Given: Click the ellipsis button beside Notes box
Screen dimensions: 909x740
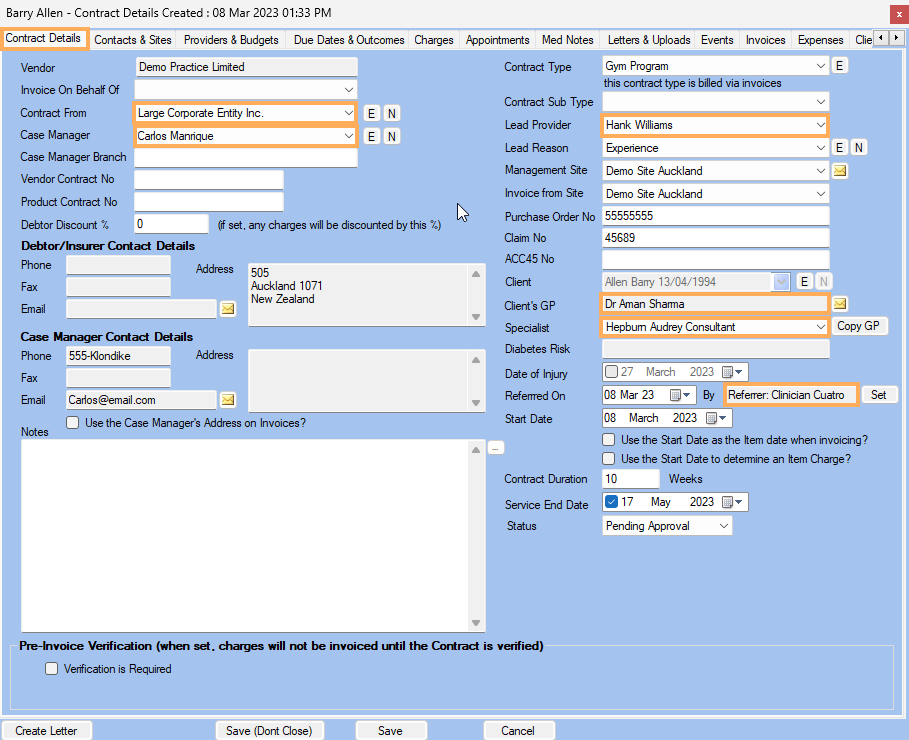Looking at the screenshot, I should click(496, 448).
